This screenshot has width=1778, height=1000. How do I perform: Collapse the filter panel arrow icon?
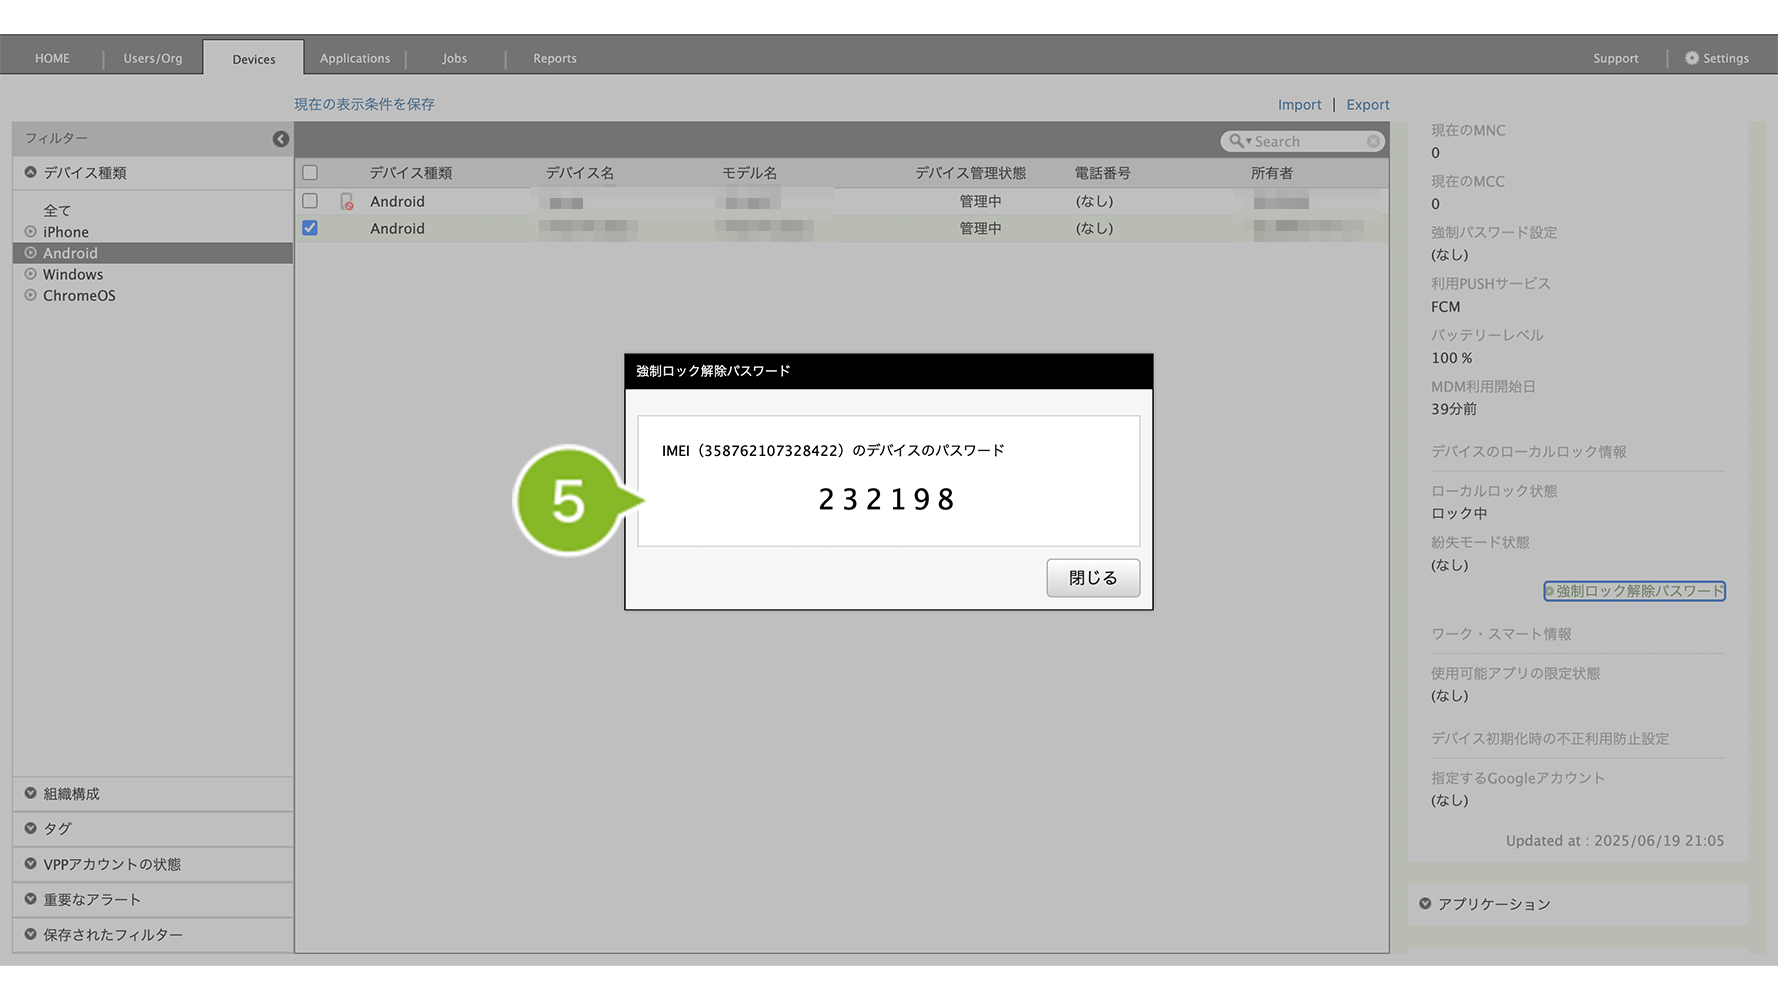pos(281,139)
